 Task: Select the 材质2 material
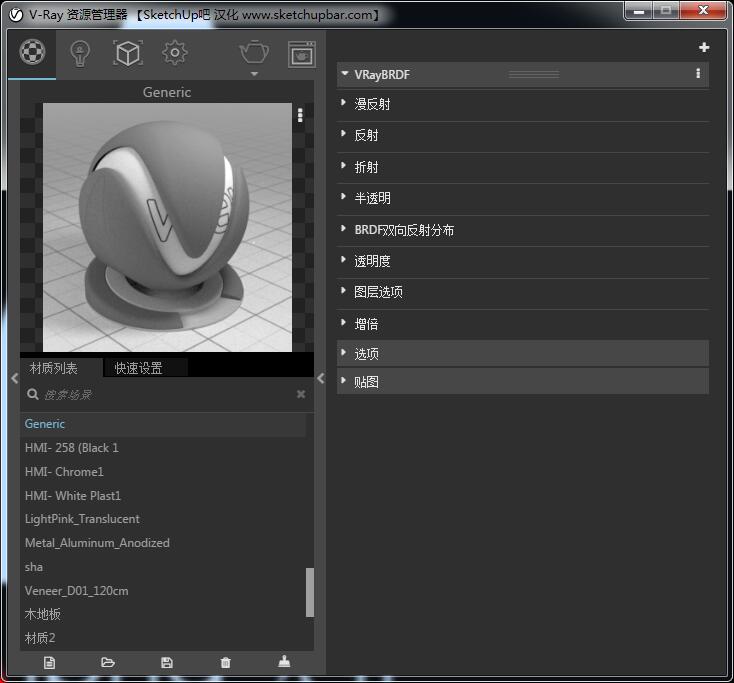tap(163, 638)
